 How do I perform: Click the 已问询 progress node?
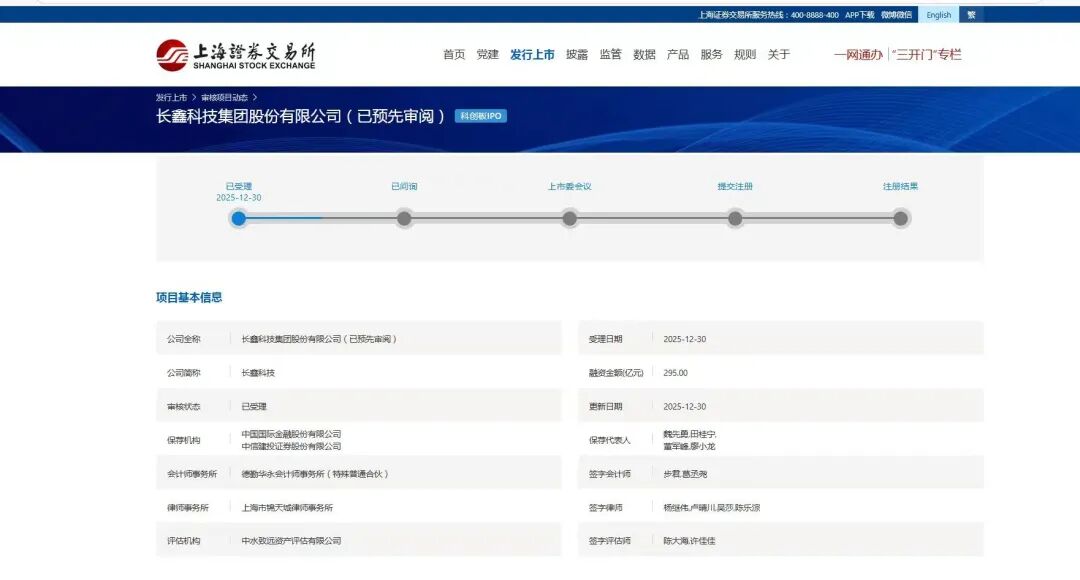tap(404, 216)
